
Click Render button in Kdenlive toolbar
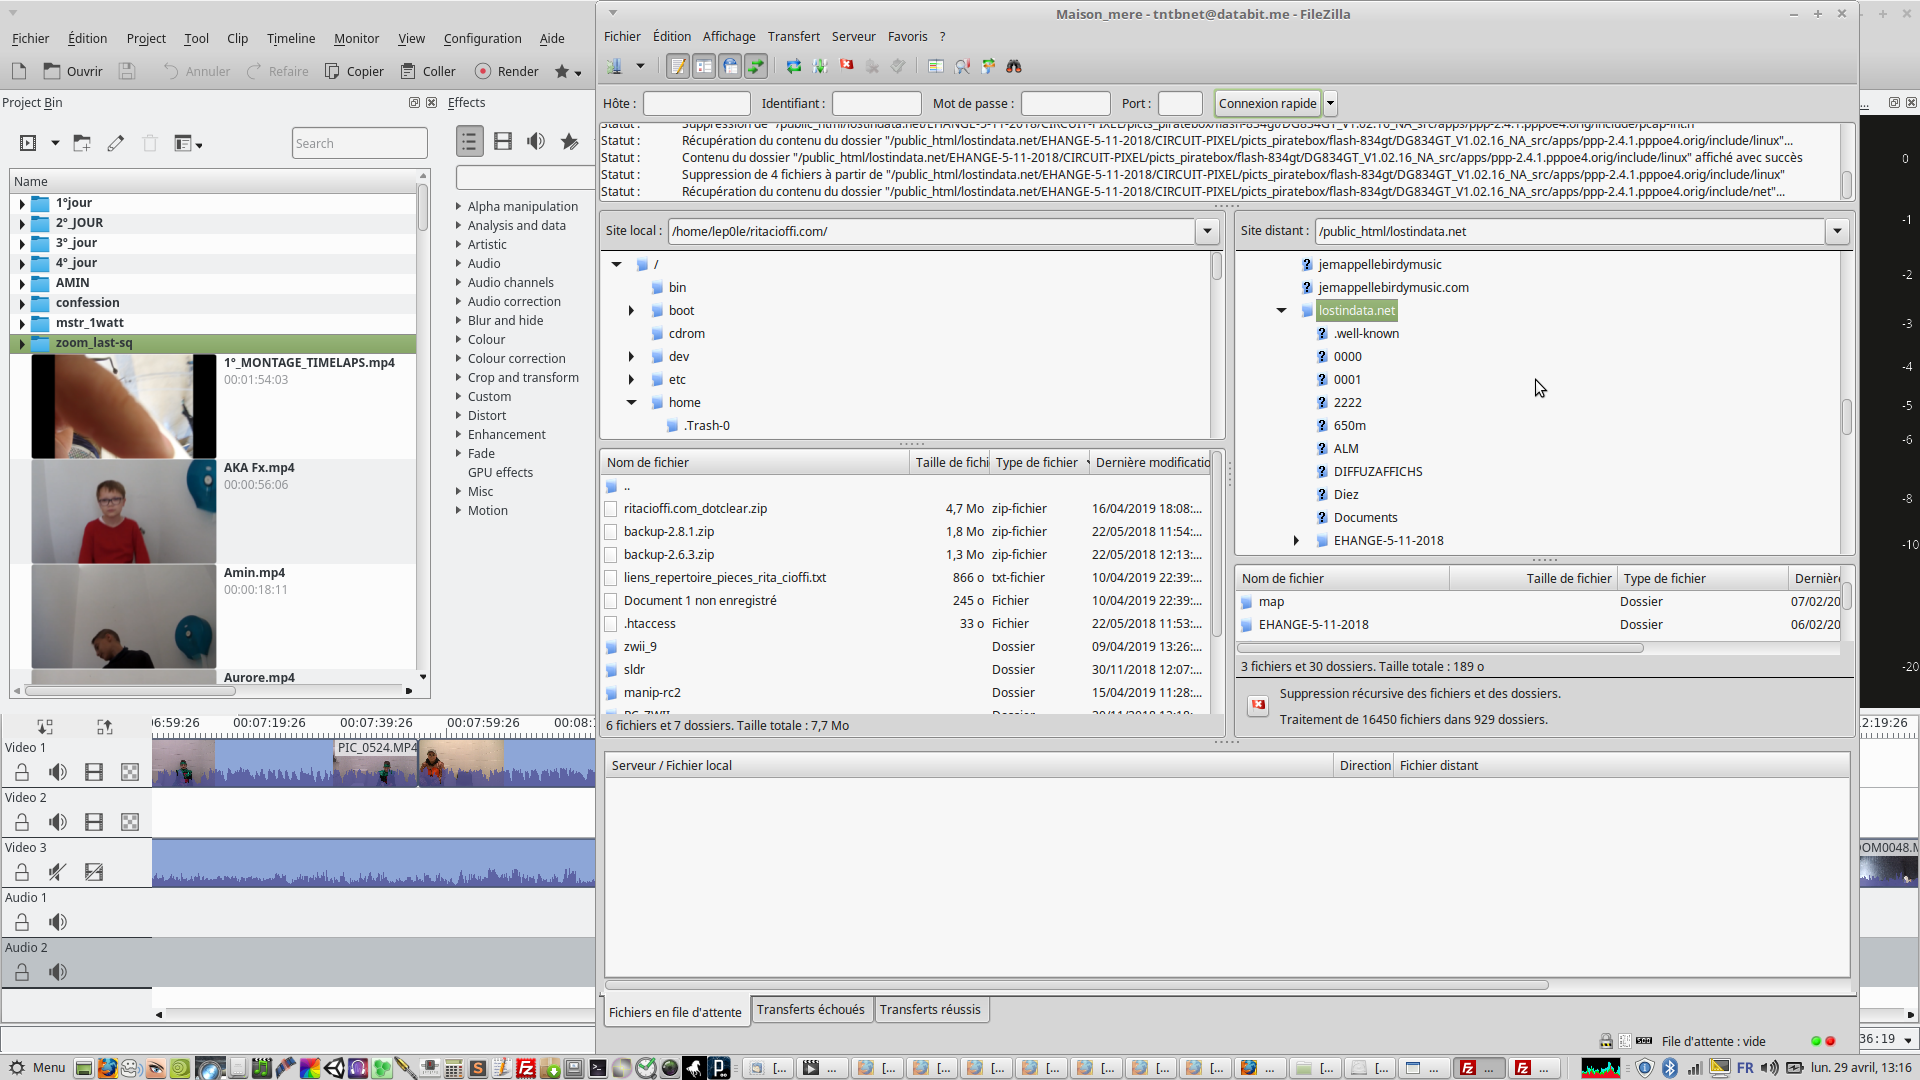click(x=507, y=71)
